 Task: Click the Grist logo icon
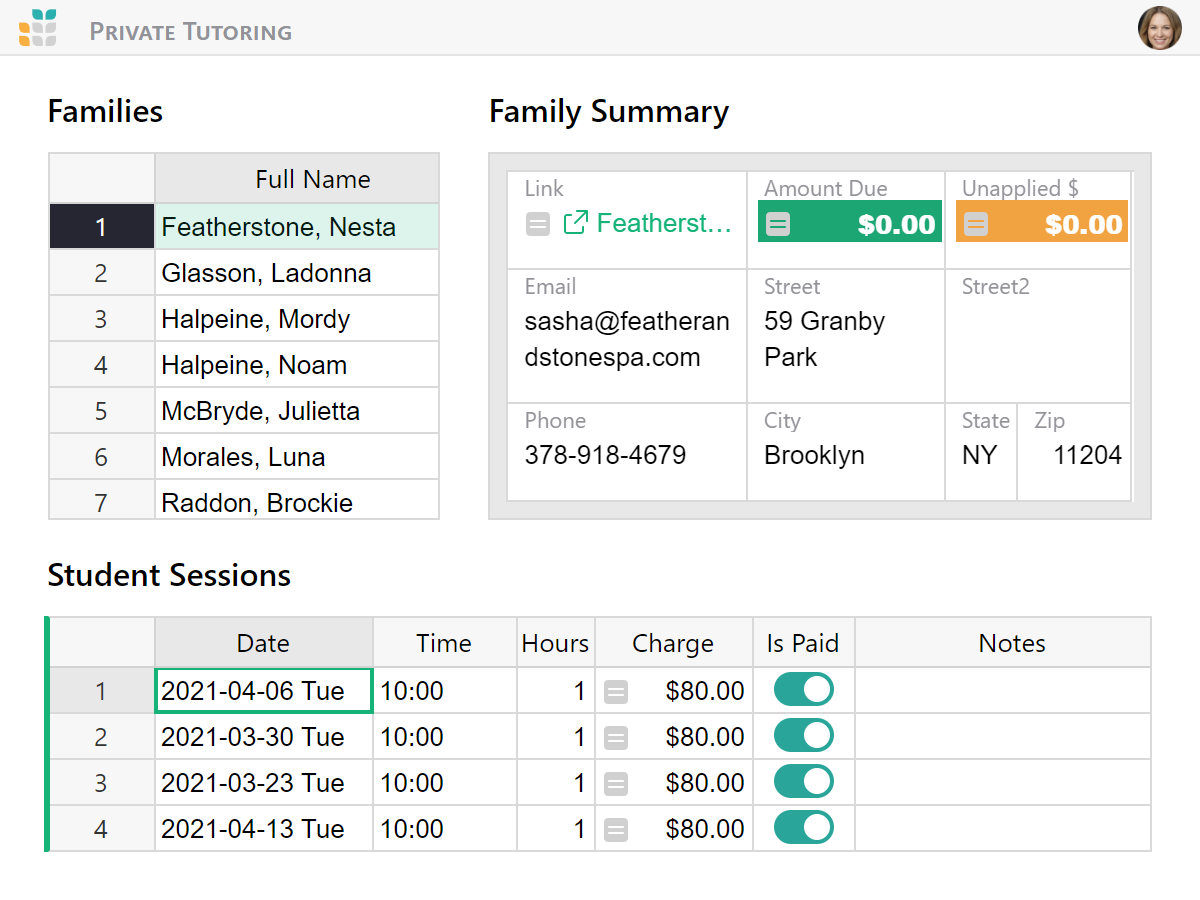pyautogui.click(x=38, y=28)
